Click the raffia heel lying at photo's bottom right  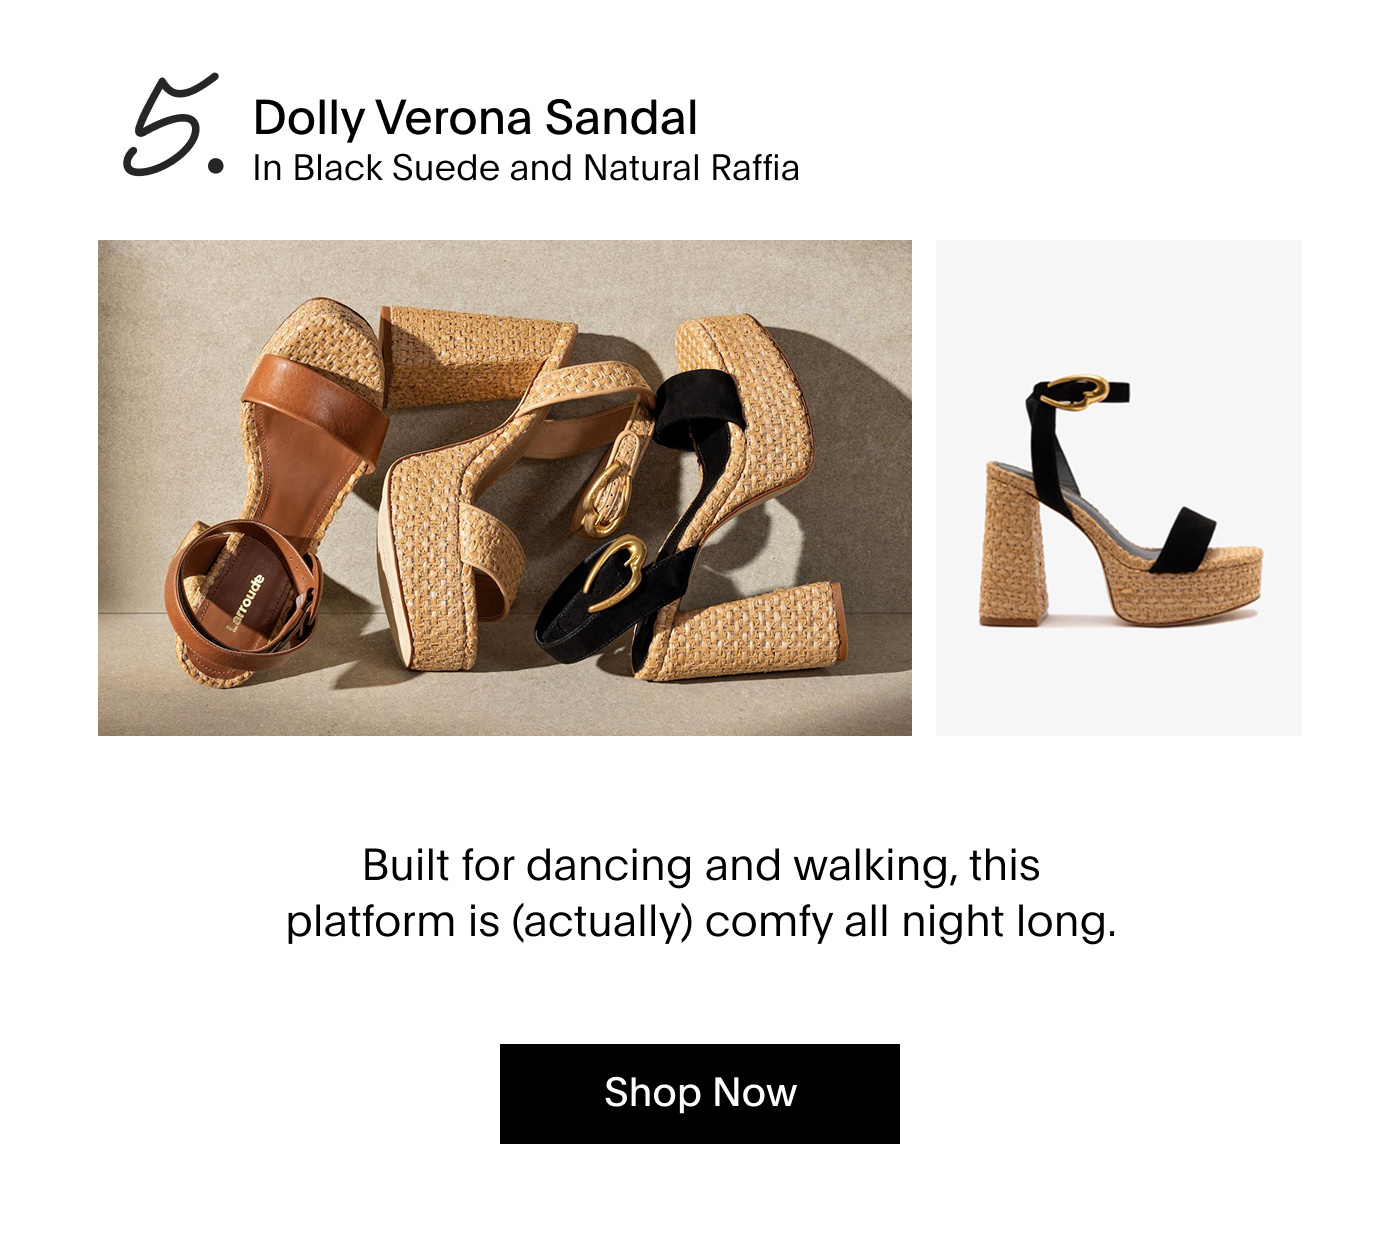coord(740,632)
